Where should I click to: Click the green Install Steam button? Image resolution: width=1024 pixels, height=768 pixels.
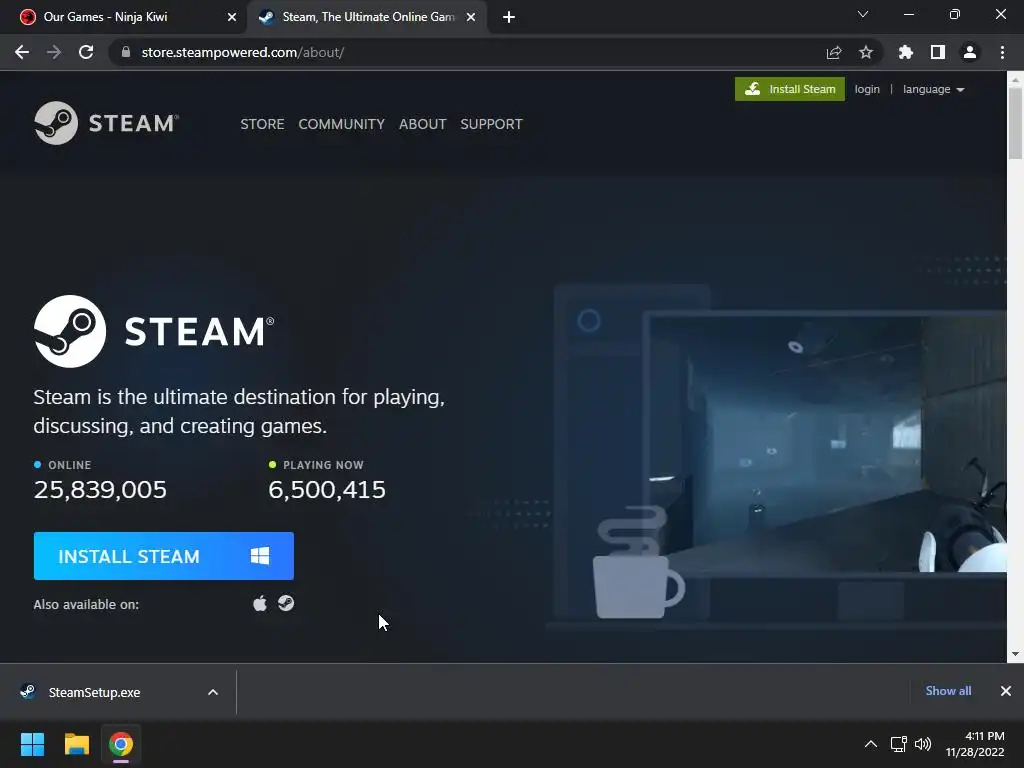pyautogui.click(x=790, y=89)
